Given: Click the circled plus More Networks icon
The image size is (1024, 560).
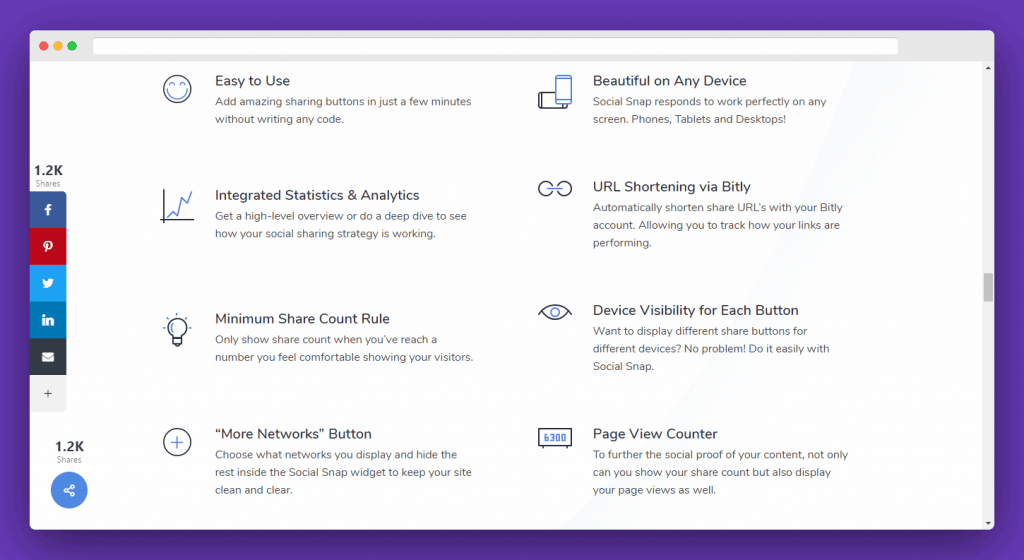Looking at the screenshot, I should 177,443.
